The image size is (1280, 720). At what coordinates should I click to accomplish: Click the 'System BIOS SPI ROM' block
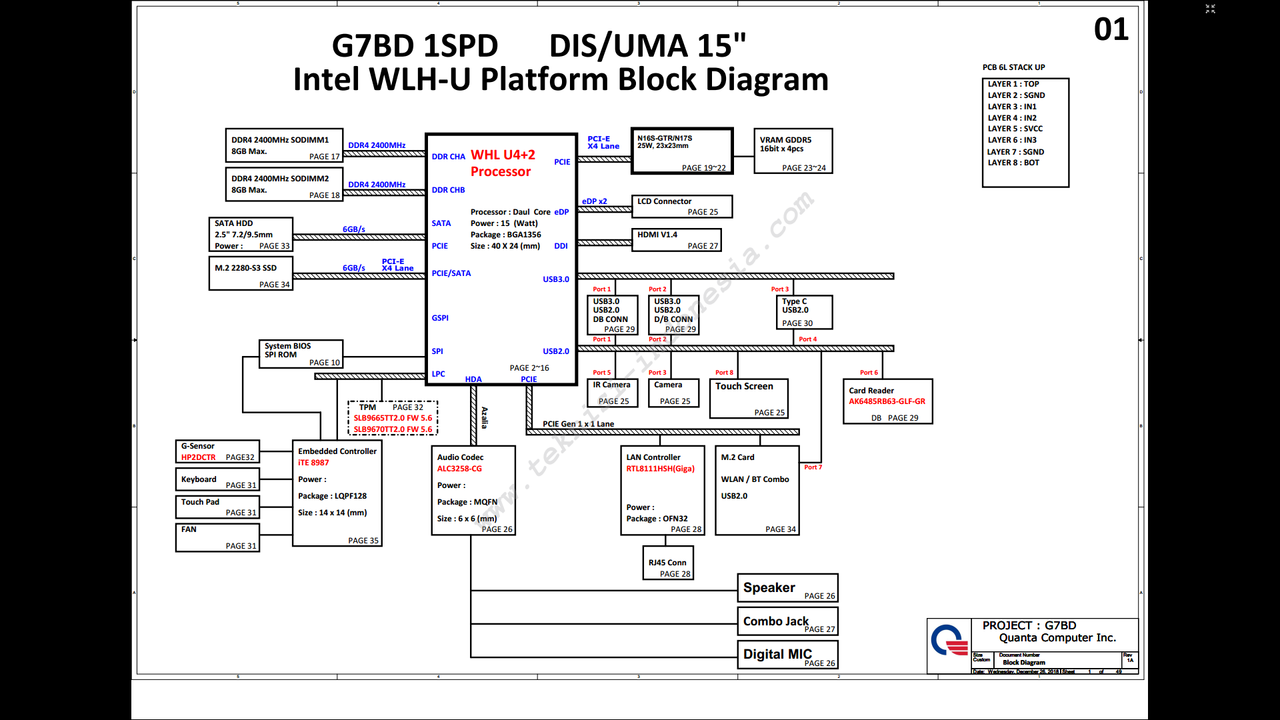[301, 354]
